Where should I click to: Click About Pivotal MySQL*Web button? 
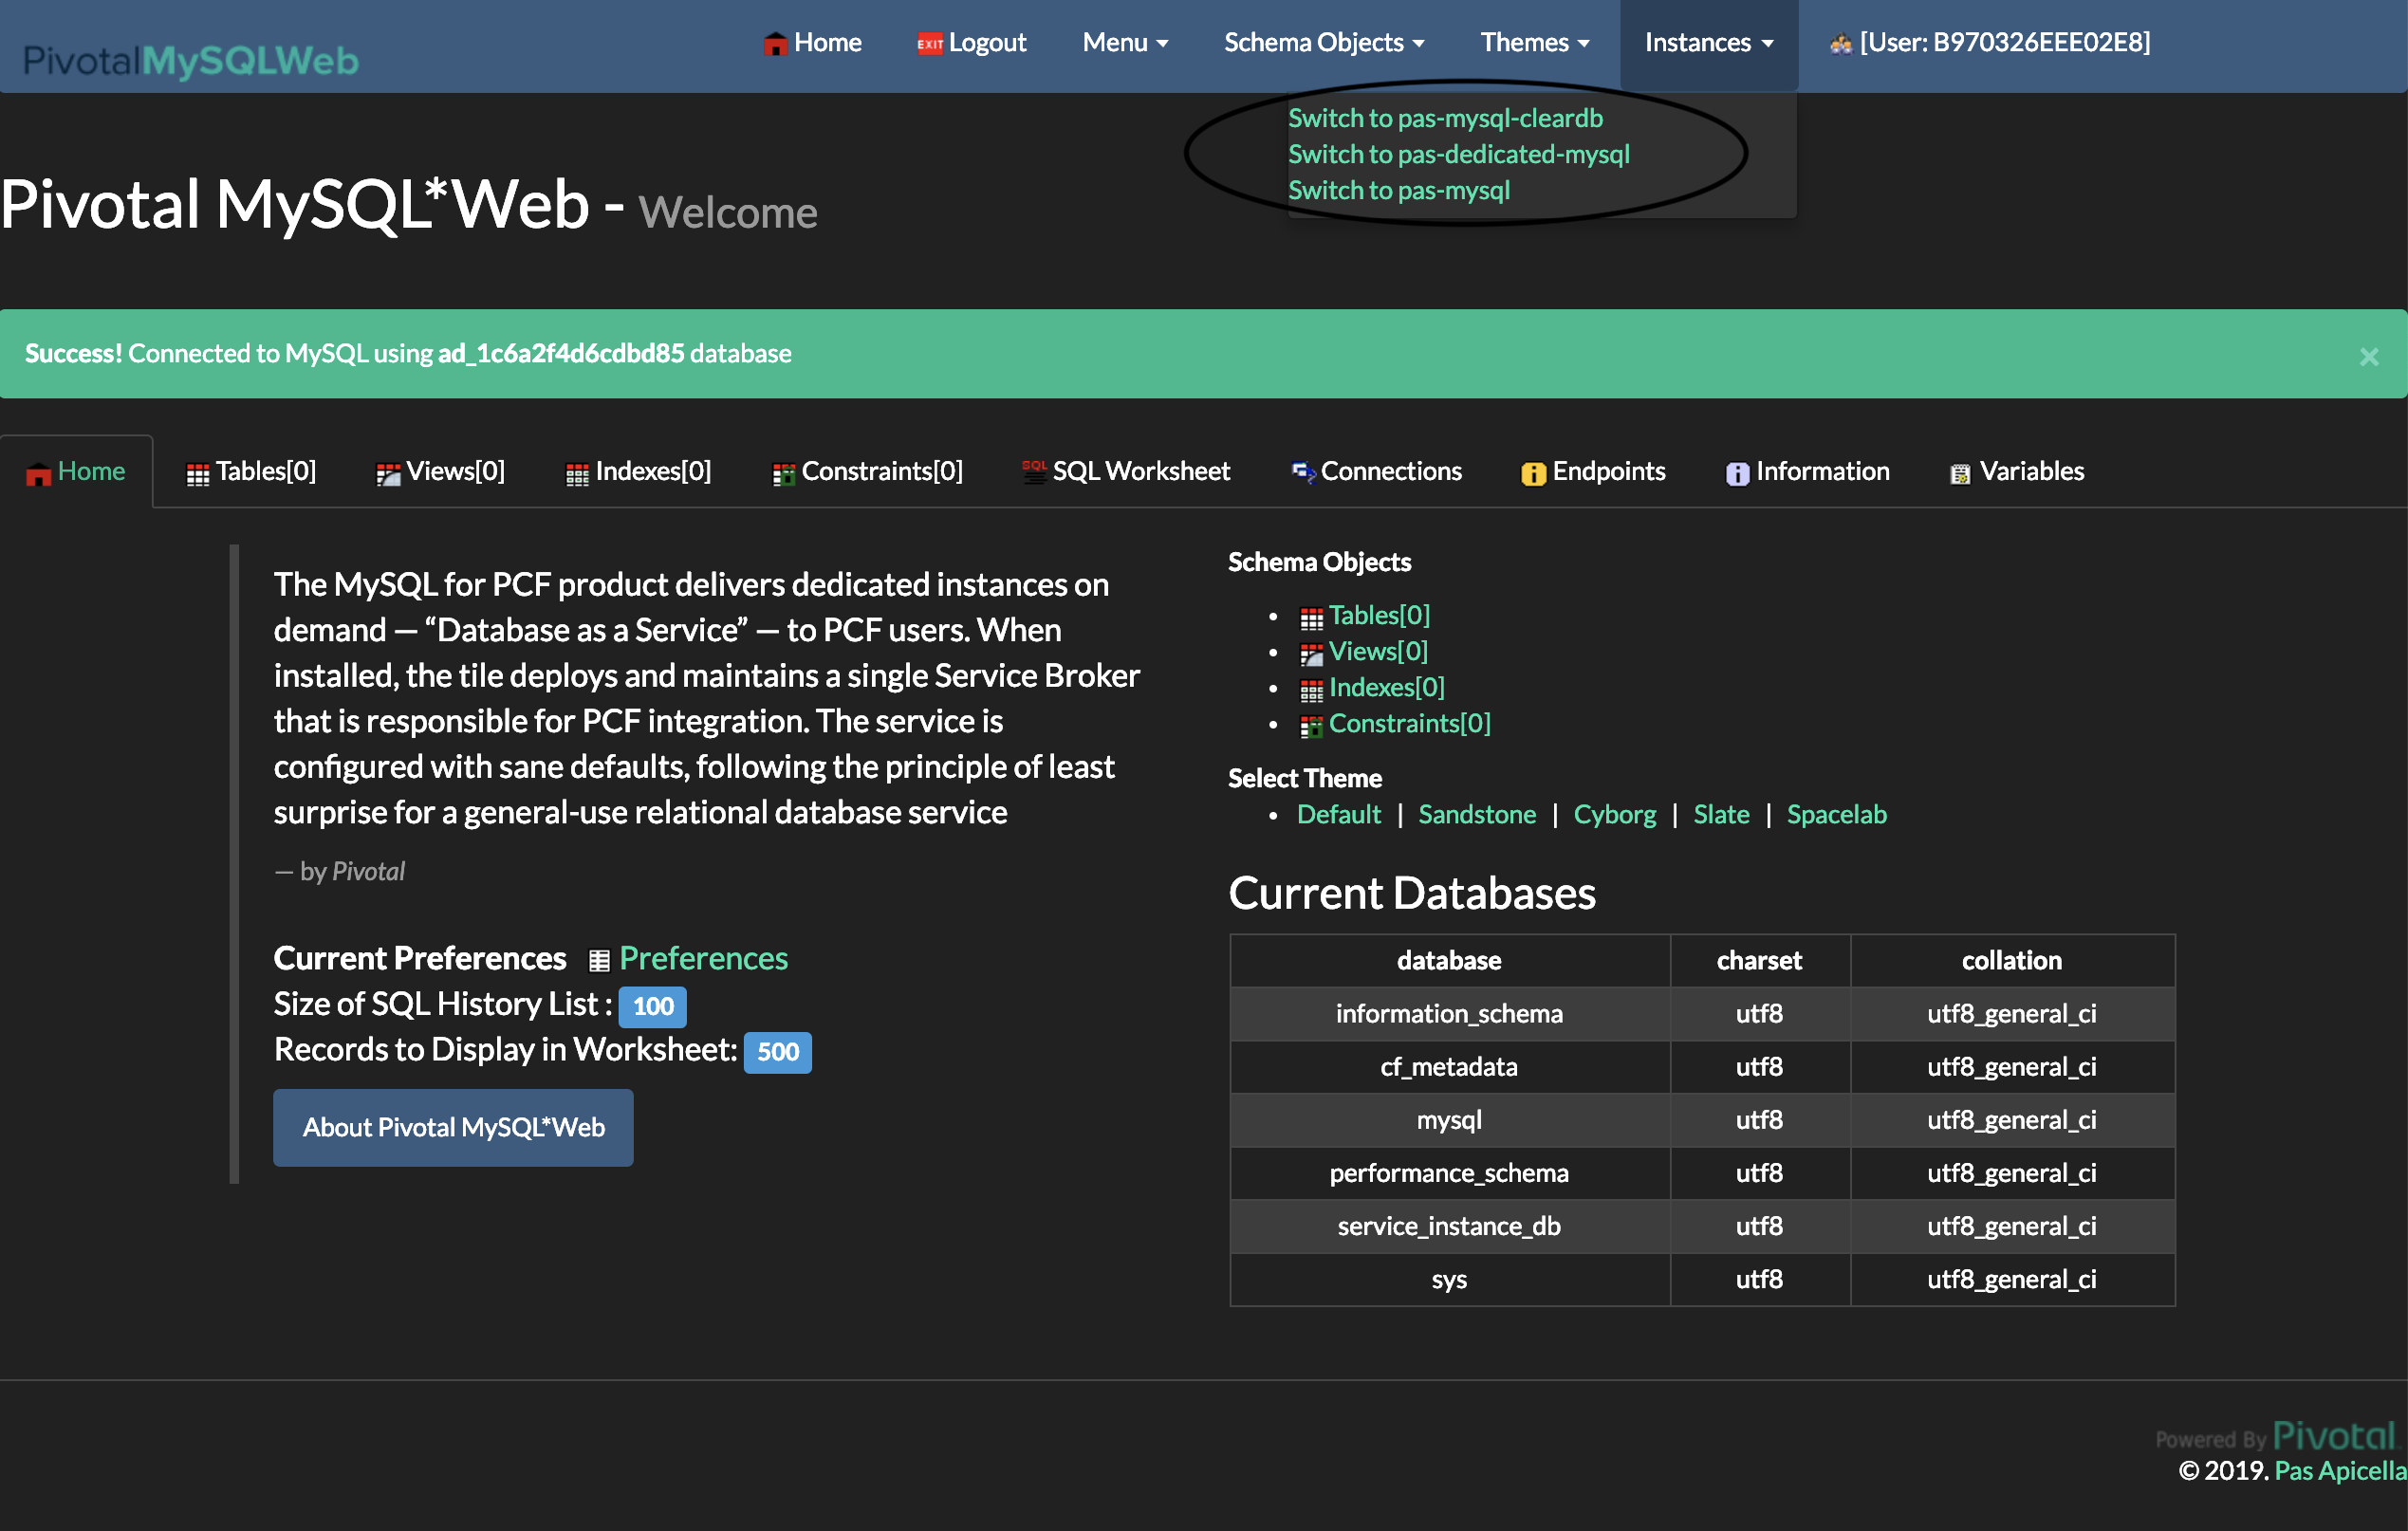pyautogui.click(x=453, y=1127)
